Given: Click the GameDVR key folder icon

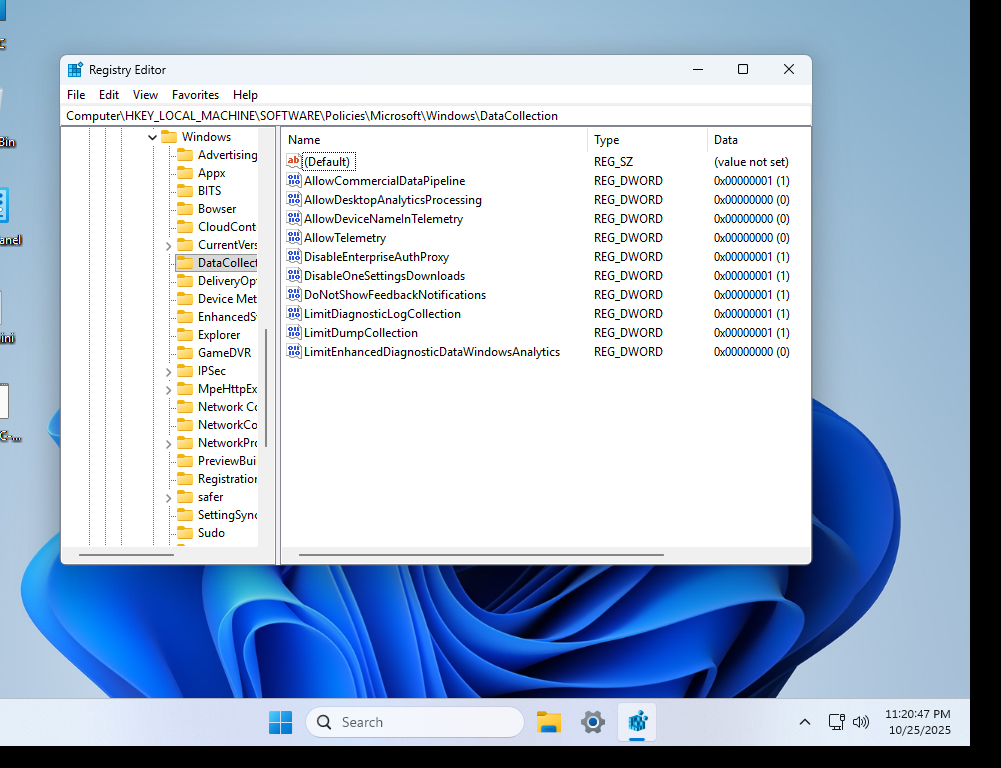Looking at the screenshot, I should coord(184,352).
